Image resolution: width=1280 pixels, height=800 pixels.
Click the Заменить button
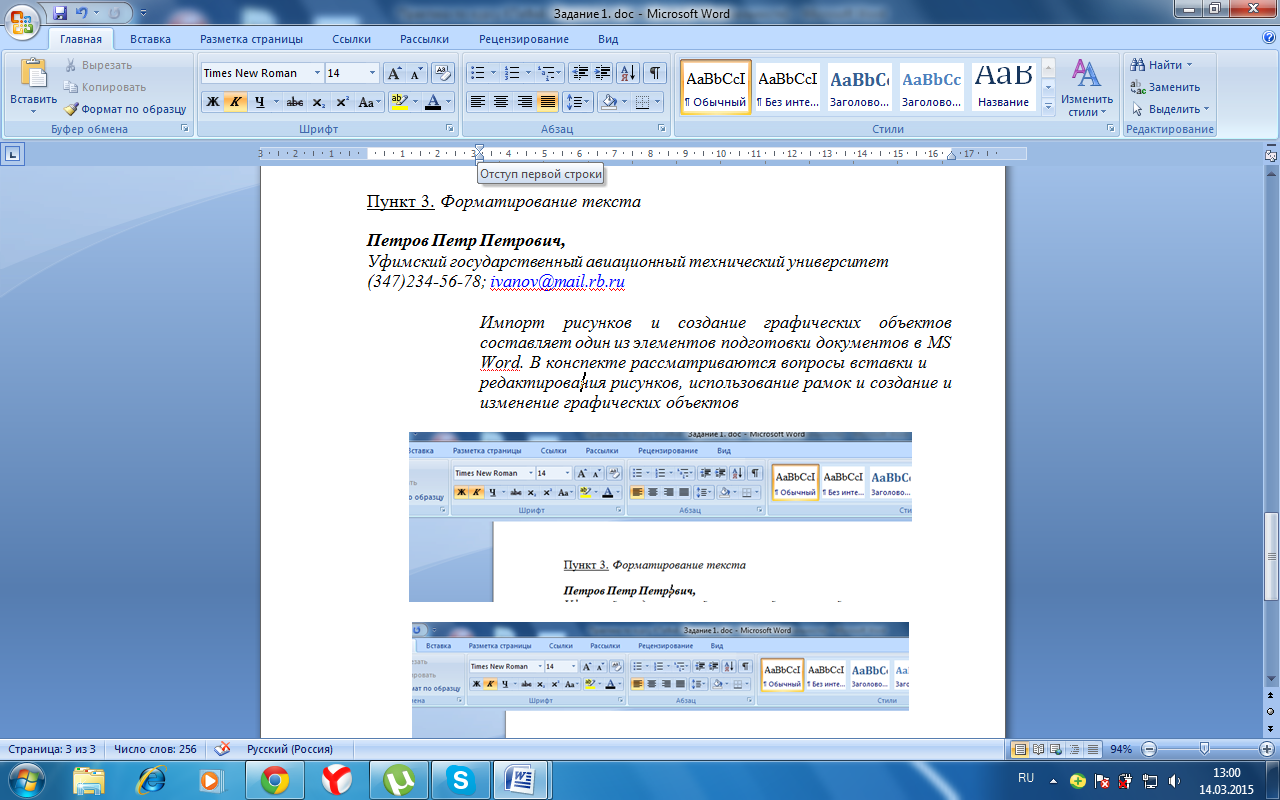pos(1165,87)
